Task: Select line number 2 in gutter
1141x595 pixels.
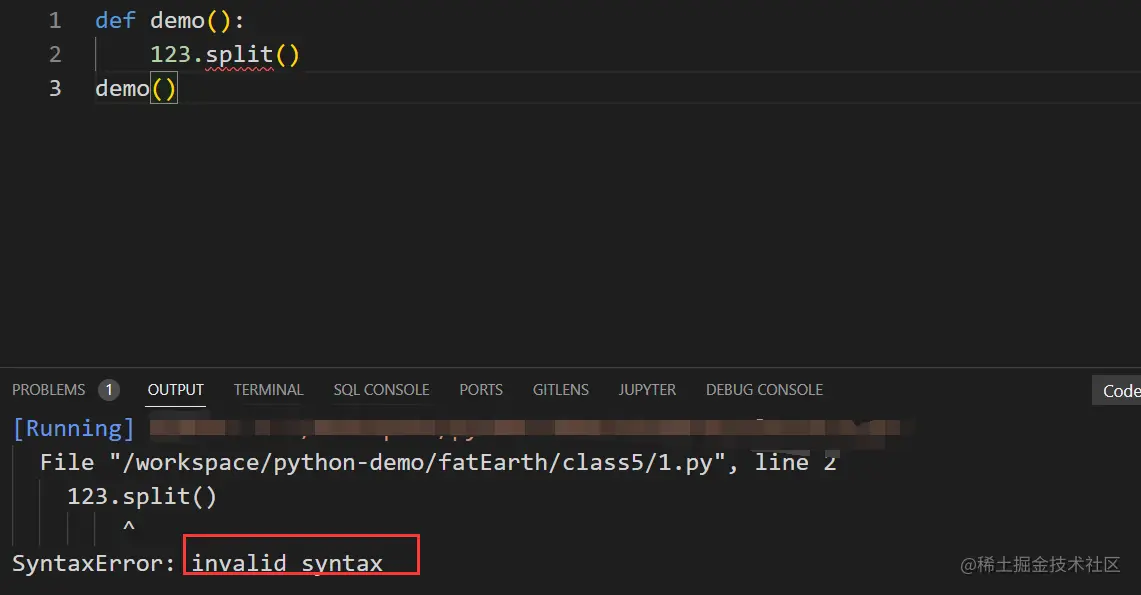Action: (x=55, y=55)
